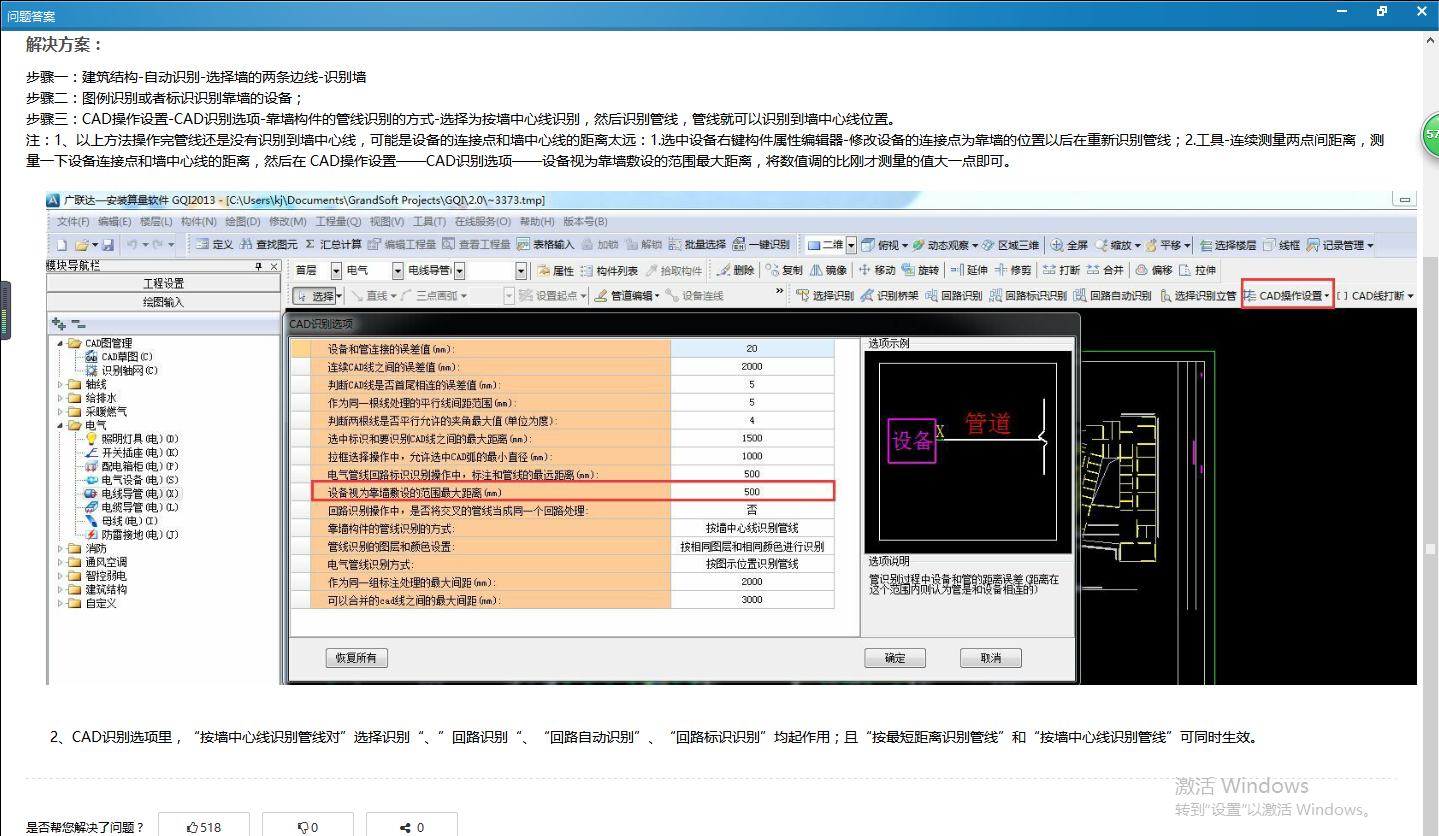Click the 选择楼层 floor select tool
The image size is (1439, 836).
1228,245
